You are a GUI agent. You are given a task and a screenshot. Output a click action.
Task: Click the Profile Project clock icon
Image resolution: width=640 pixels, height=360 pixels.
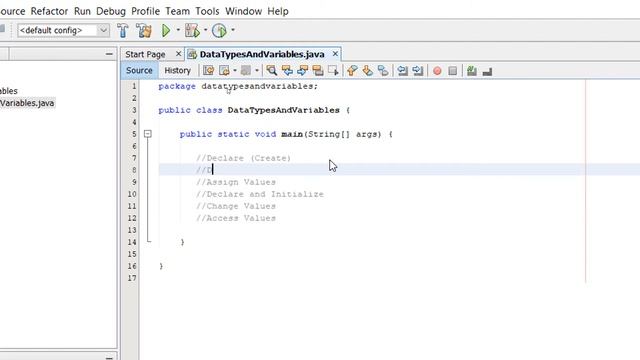point(219,31)
